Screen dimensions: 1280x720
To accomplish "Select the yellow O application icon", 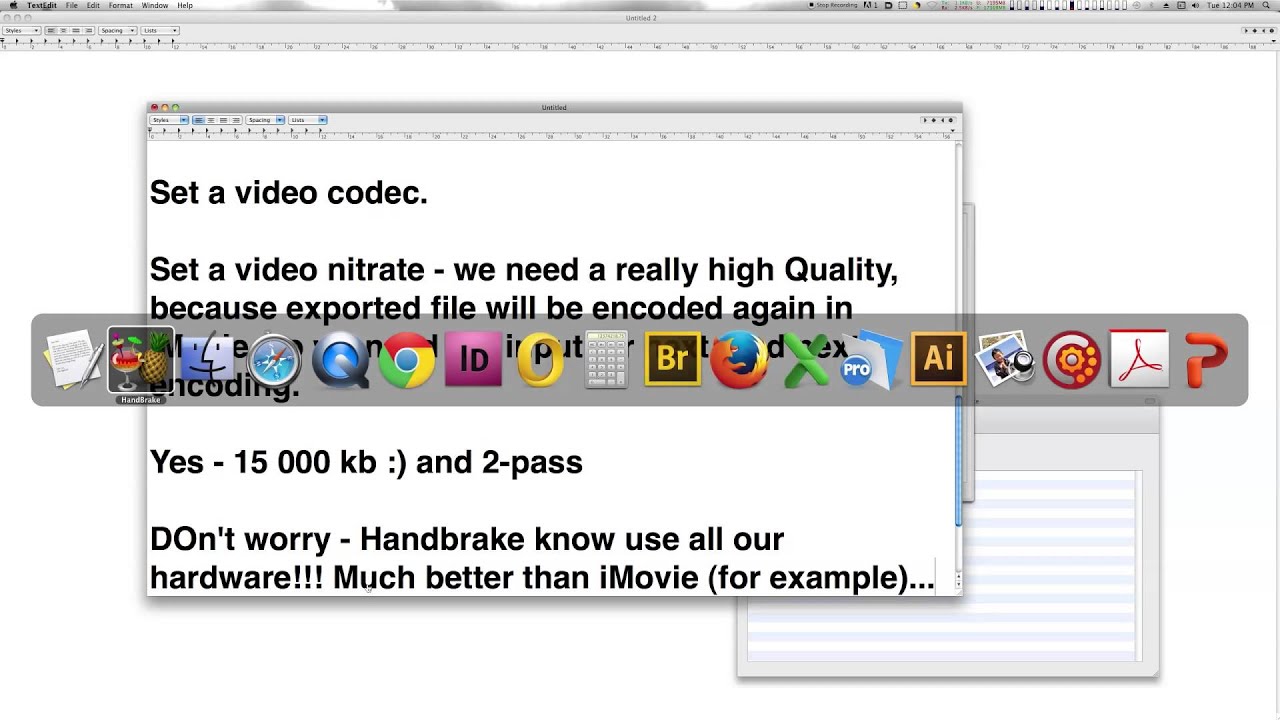I will [x=540, y=360].
